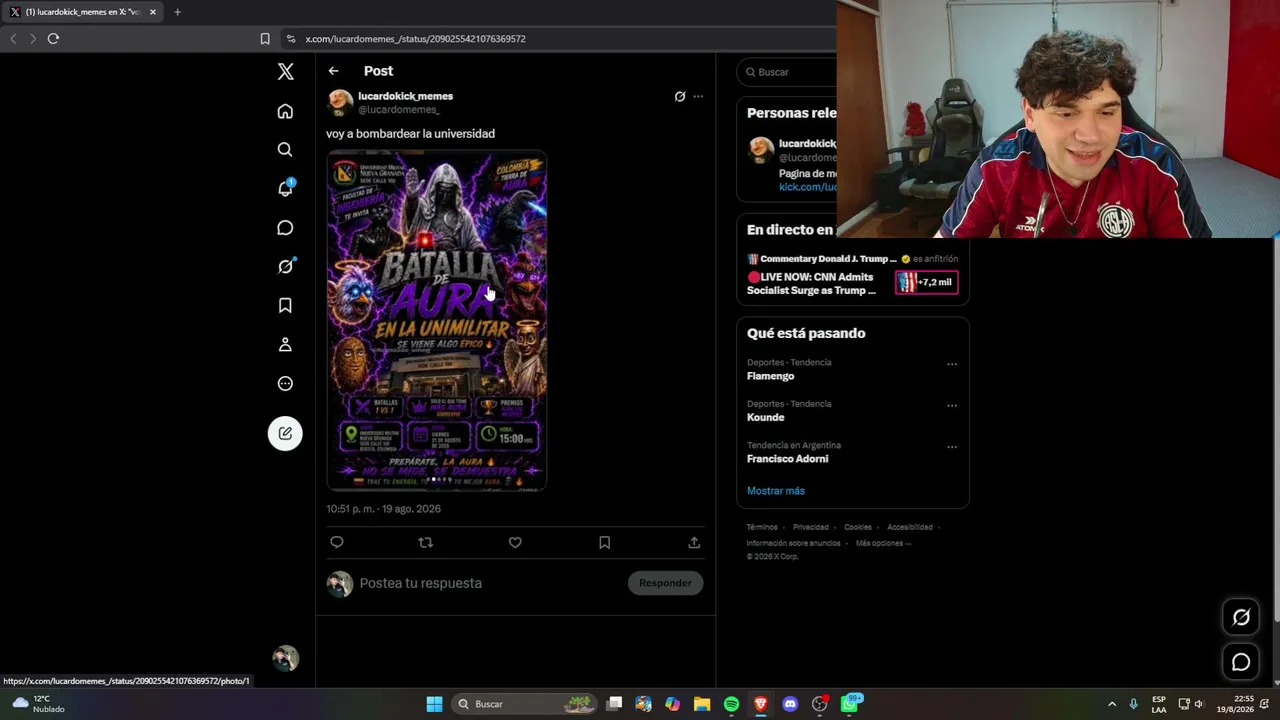Open more options for the Kounde trend

[x=952, y=405]
